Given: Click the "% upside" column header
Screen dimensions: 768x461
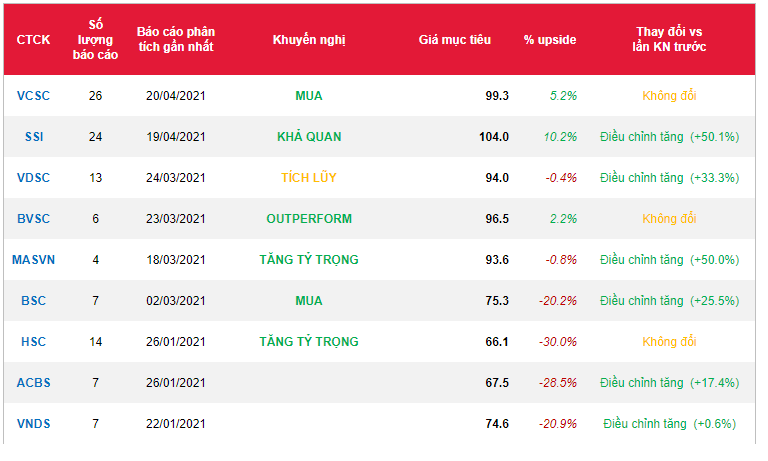Looking at the screenshot, I should (550, 39).
